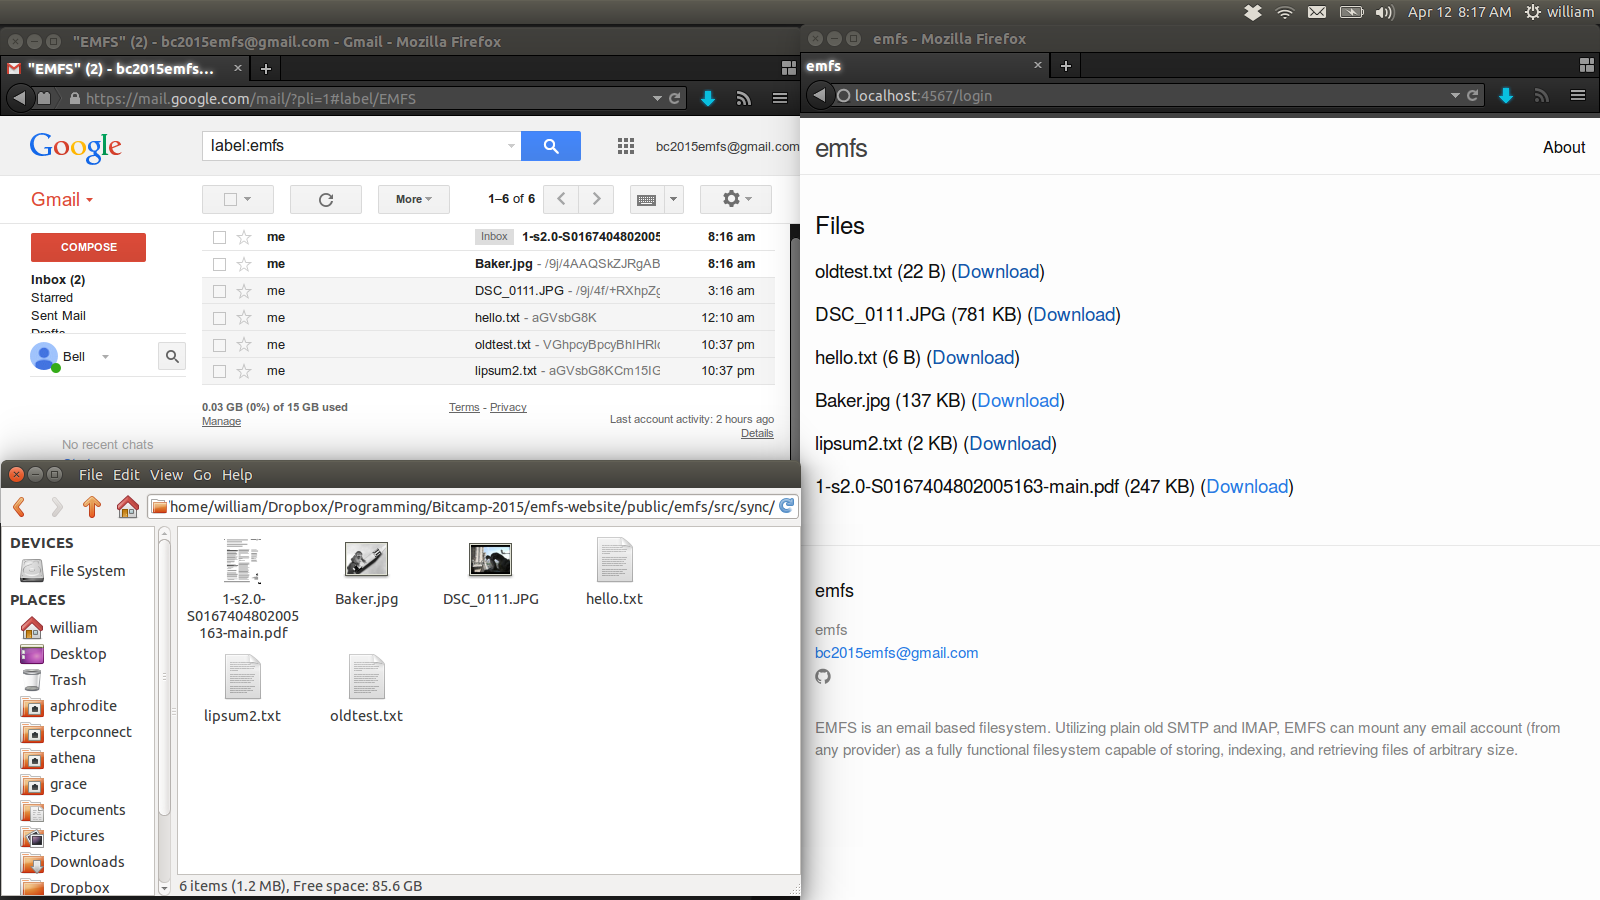Click About link on emfs page
The height and width of the screenshot is (900, 1600).
pyautogui.click(x=1564, y=147)
